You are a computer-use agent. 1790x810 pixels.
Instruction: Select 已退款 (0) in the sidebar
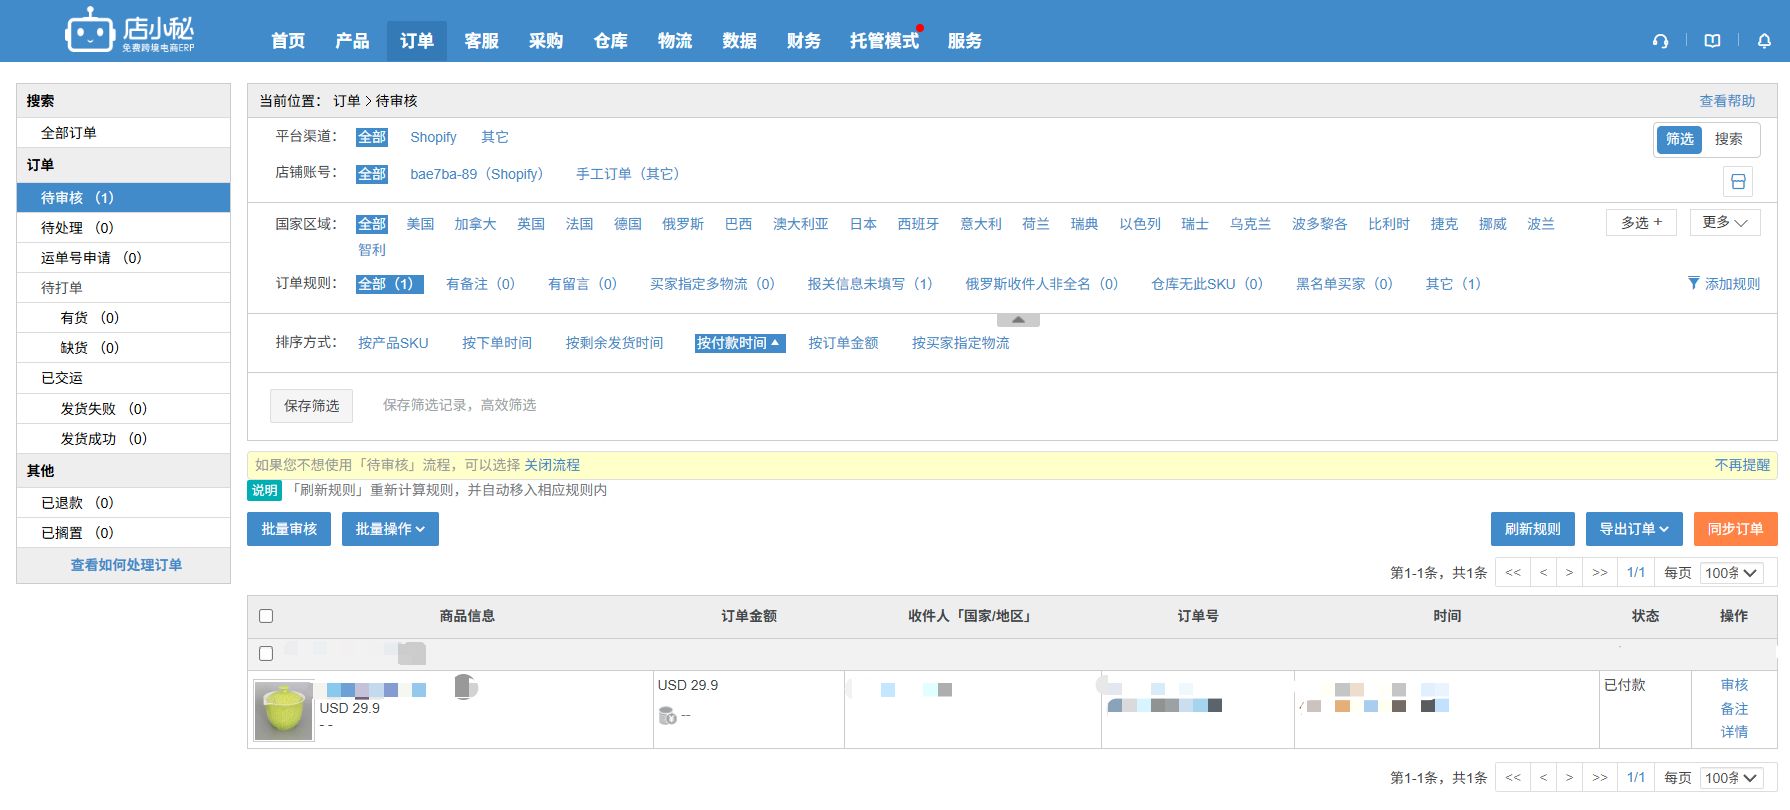coord(123,503)
